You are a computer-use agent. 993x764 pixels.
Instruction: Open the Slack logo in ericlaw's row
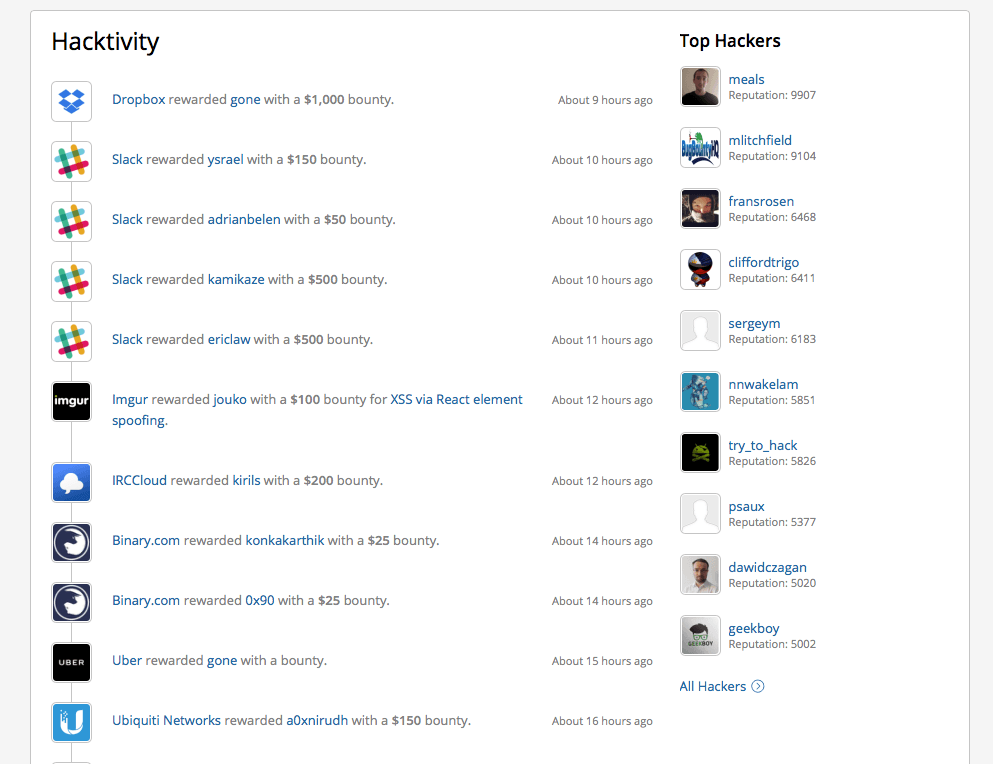point(72,341)
